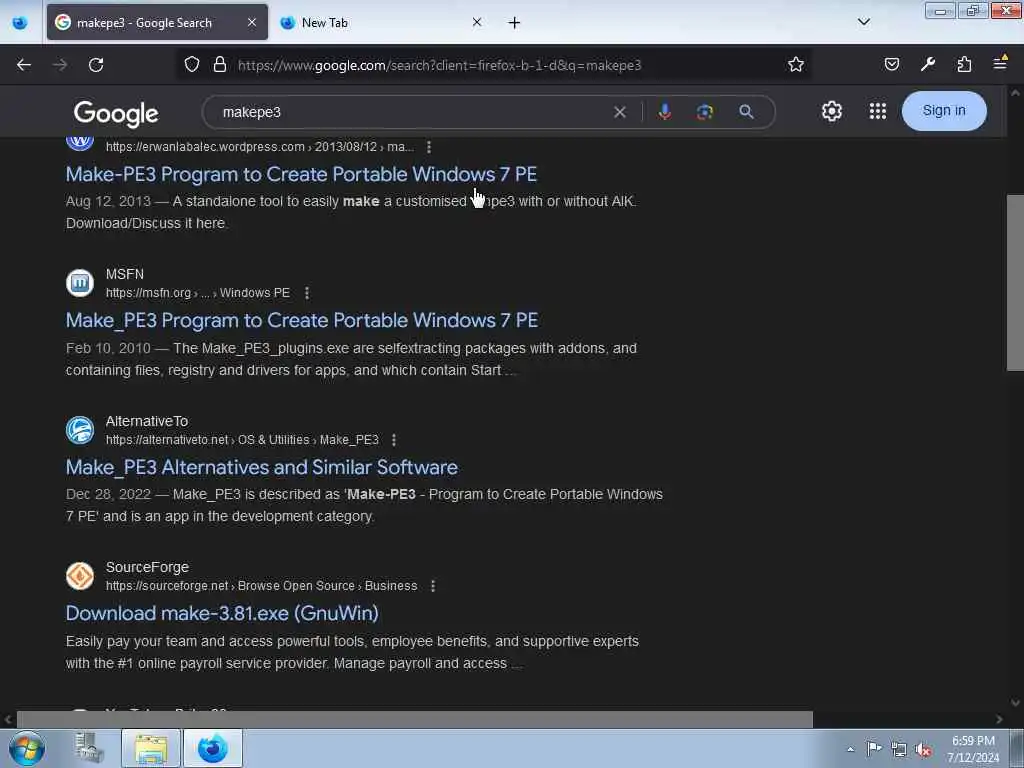1024x768 pixels.
Task: Open the File Explorer taskbar icon
Action: [151, 749]
